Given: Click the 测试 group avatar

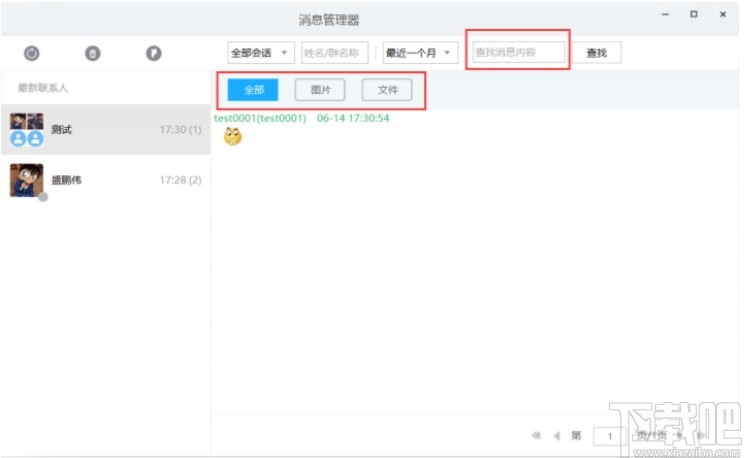Looking at the screenshot, I should (27, 130).
